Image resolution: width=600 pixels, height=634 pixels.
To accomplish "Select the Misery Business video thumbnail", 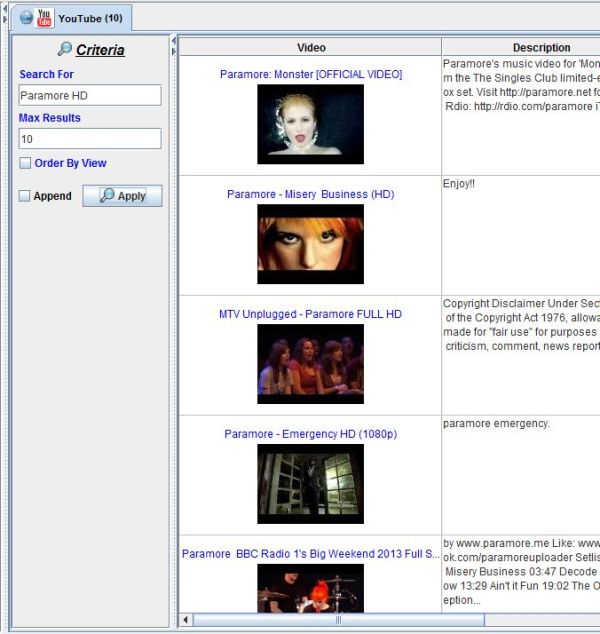I will tap(310, 243).
